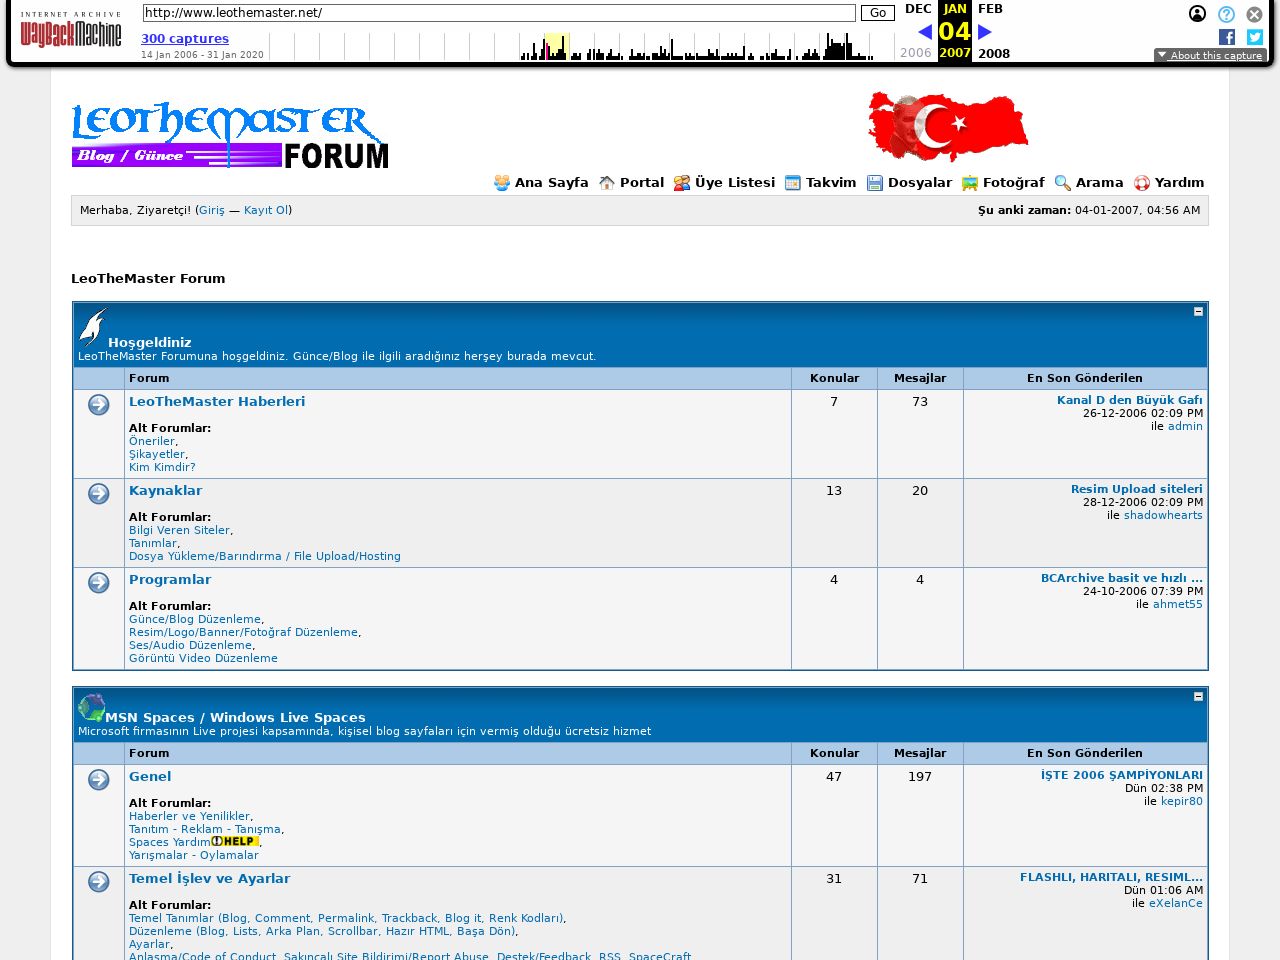
Task: Click the Wayback help question icon
Action: (1226, 14)
